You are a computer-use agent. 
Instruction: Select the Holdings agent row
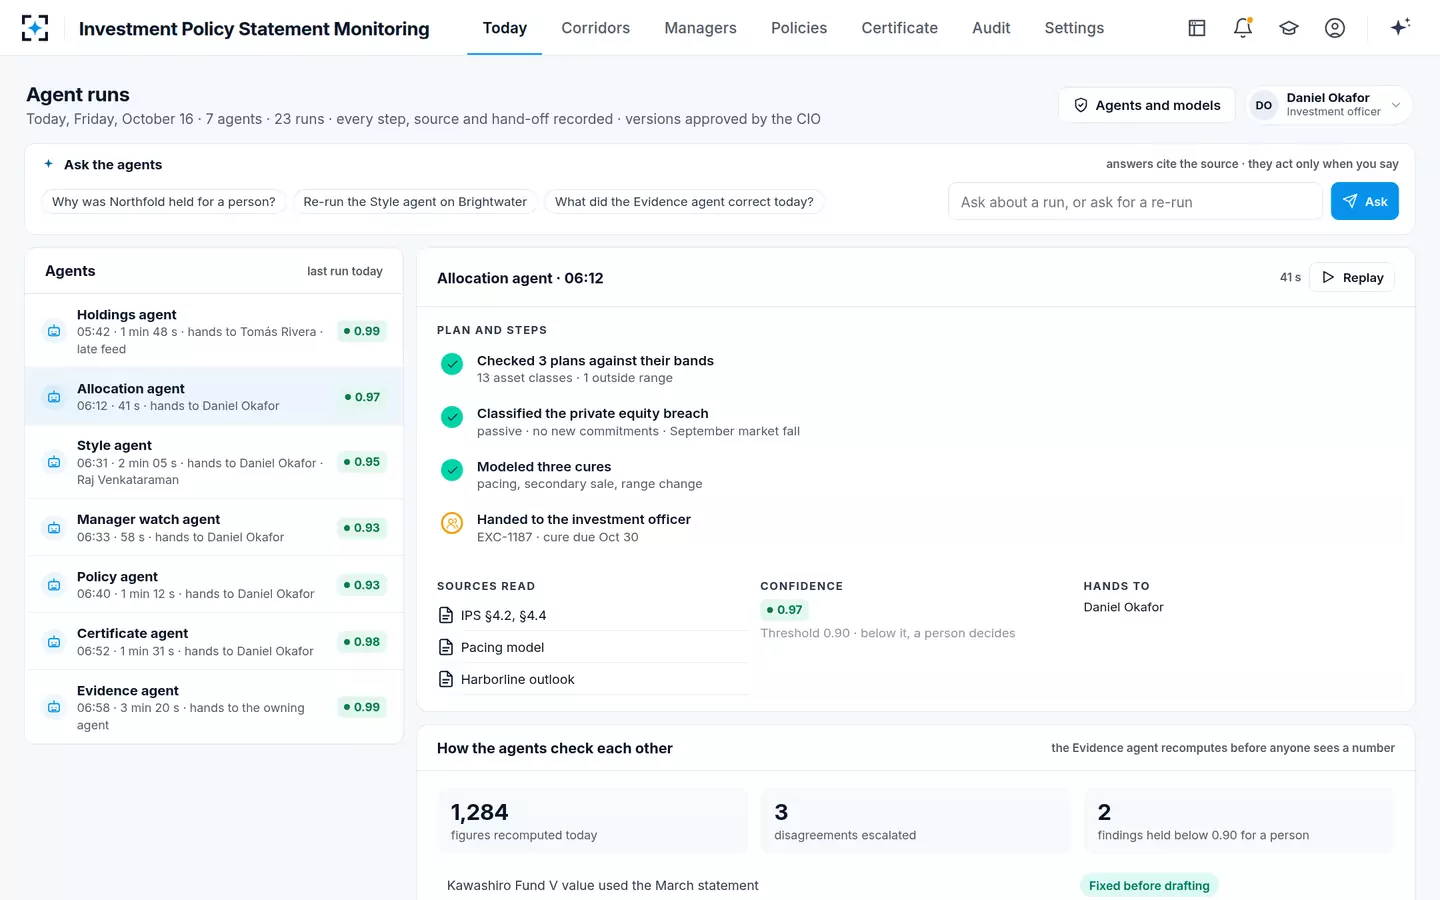click(214, 331)
